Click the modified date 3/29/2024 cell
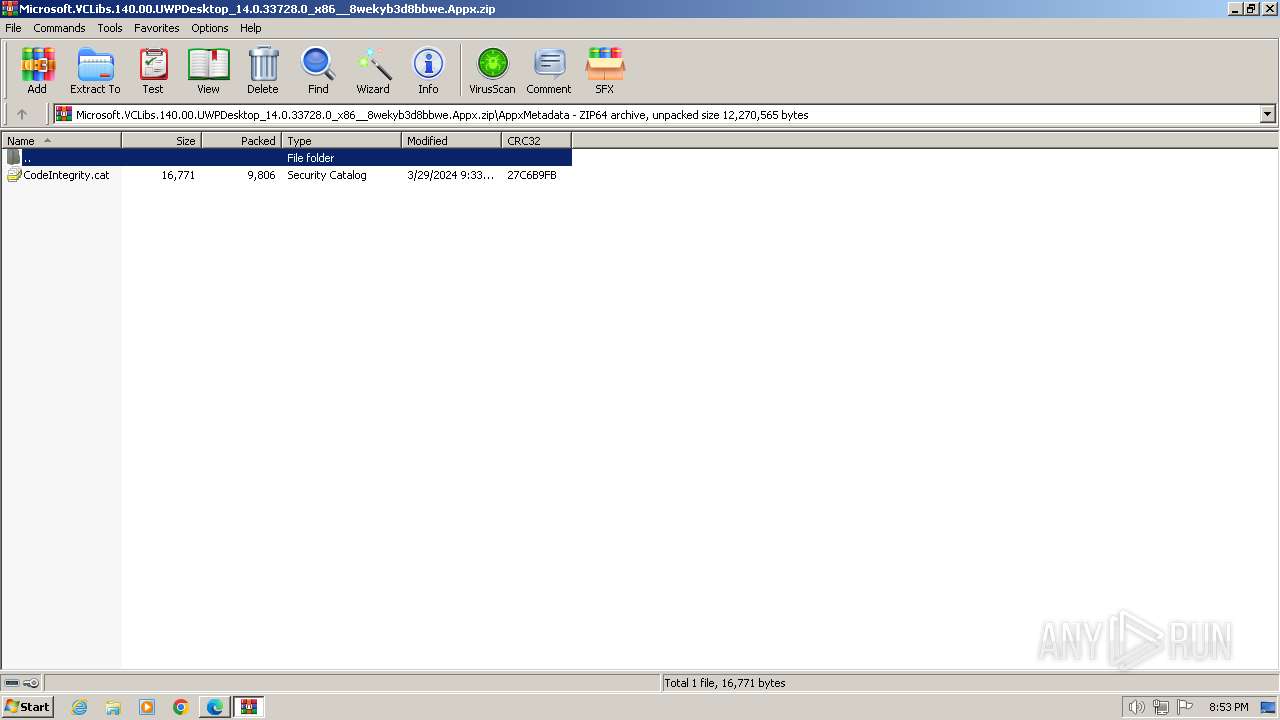 click(x=450, y=175)
